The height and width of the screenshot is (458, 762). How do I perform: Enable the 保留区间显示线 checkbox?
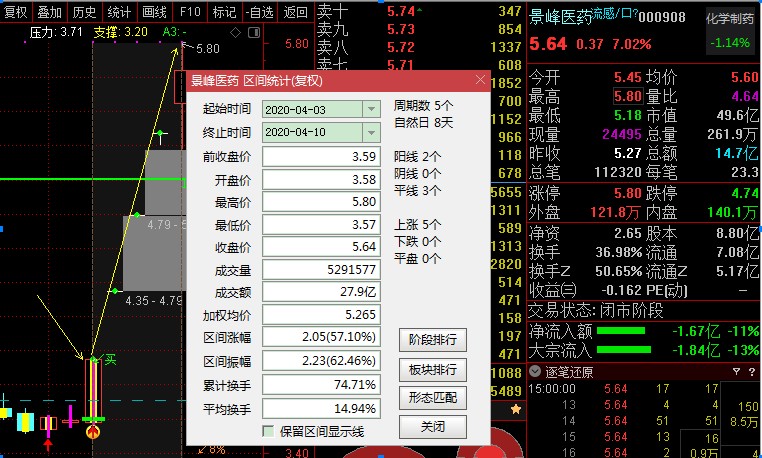[x=268, y=431]
